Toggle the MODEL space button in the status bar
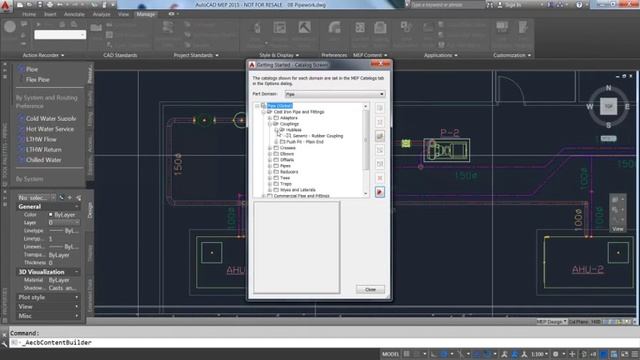Viewport: 640px width, 360px height. pyautogui.click(x=390, y=354)
